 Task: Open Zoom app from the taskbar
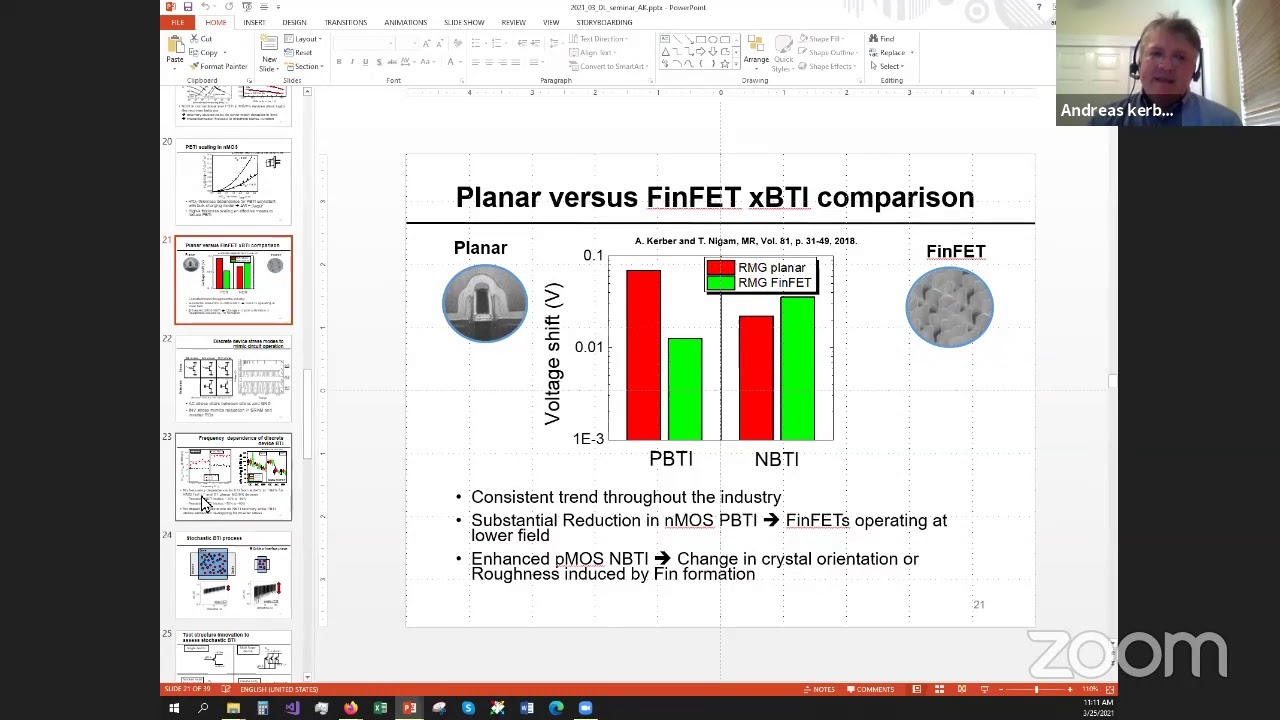585,708
